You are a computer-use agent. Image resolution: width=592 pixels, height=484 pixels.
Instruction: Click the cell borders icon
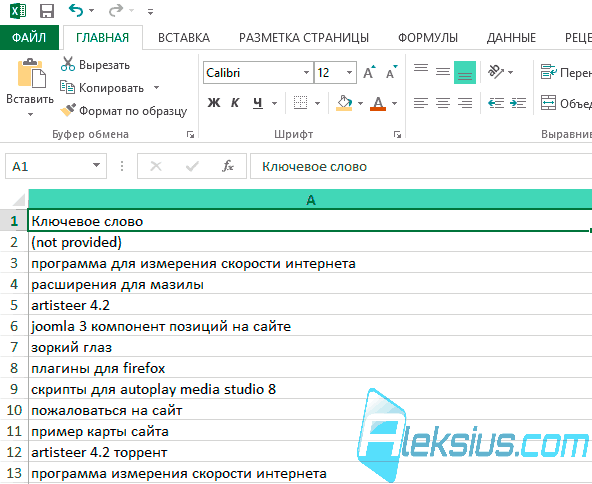point(301,102)
